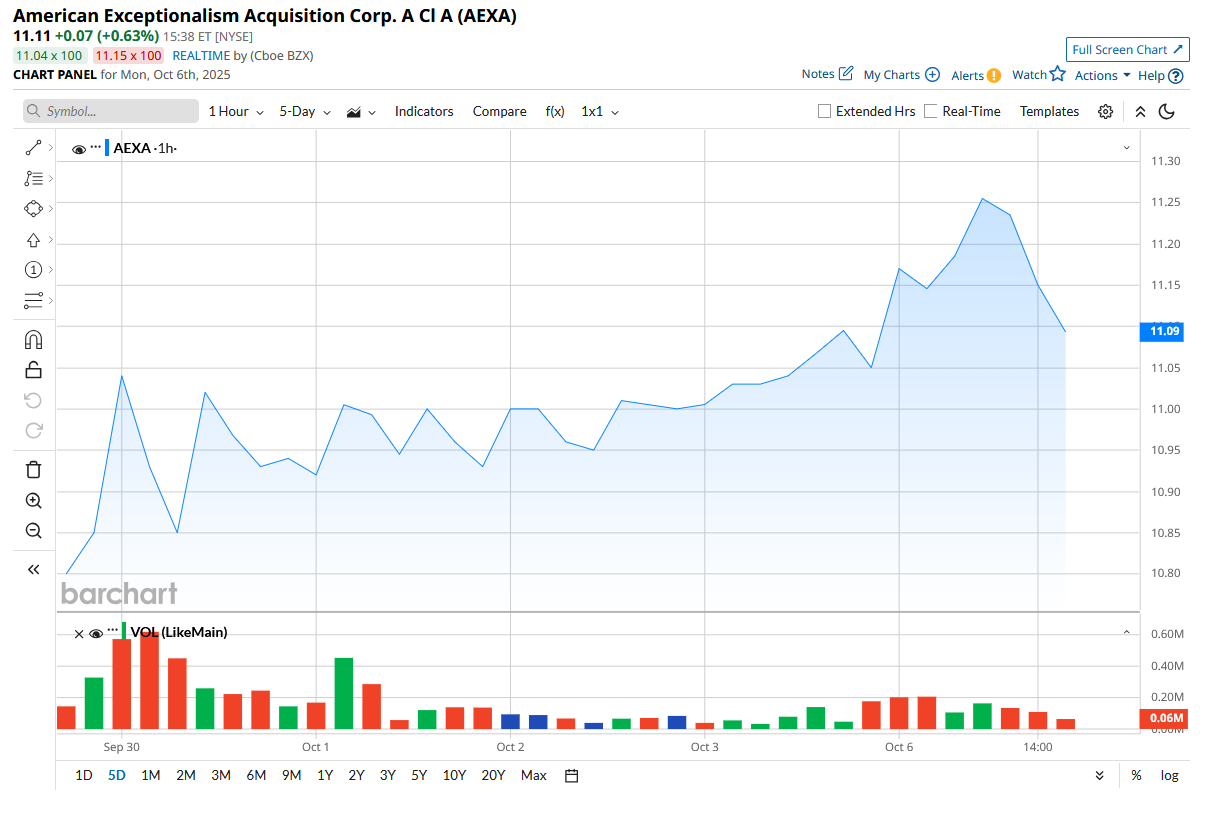The image size is (1208, 820).
Task: Select the shapes drawing tool
Action: coord(33,209)
